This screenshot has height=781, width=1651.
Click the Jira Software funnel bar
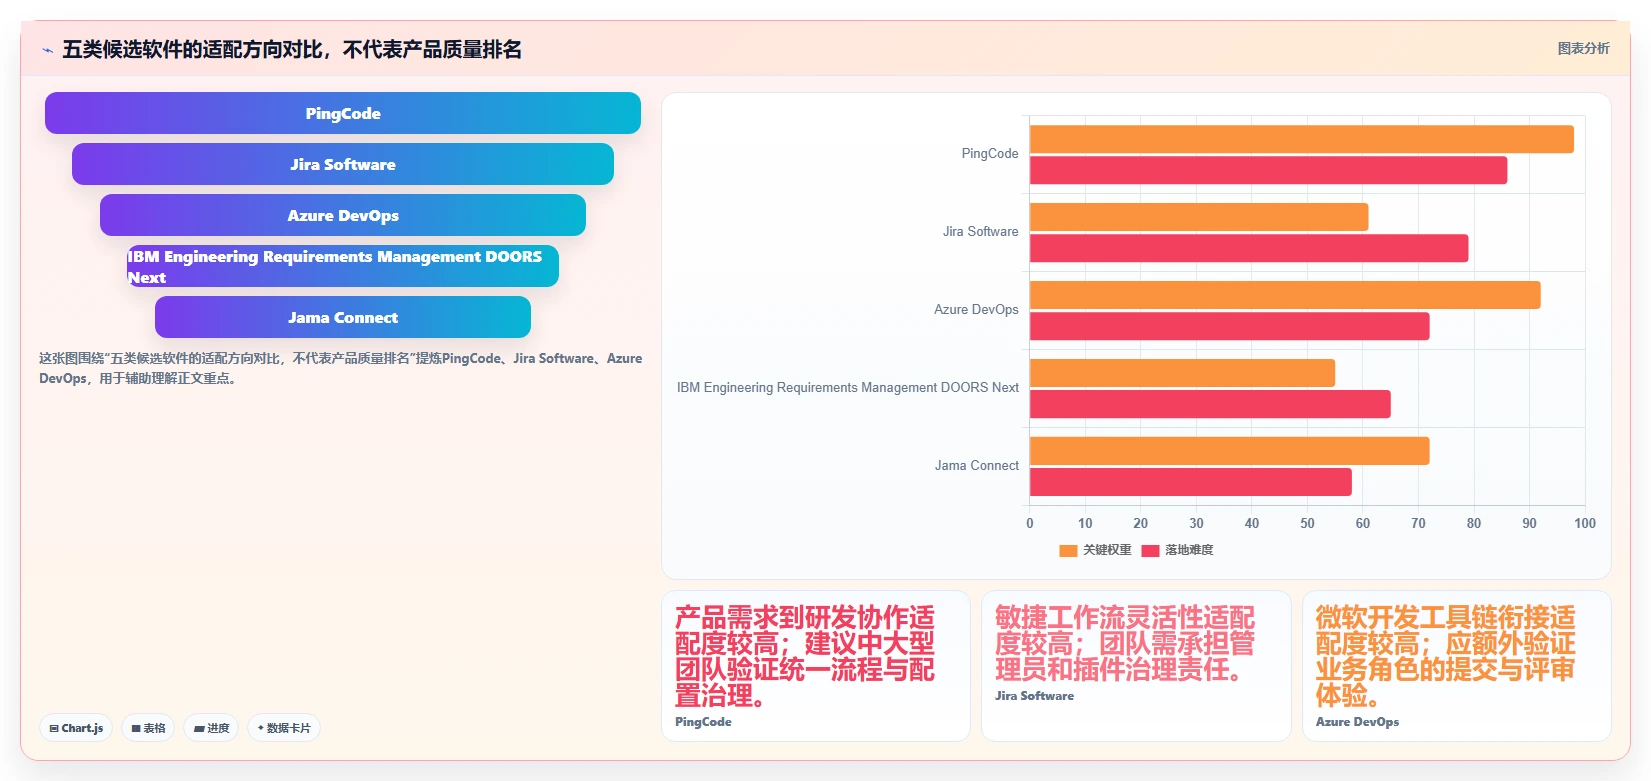point(343,164)
